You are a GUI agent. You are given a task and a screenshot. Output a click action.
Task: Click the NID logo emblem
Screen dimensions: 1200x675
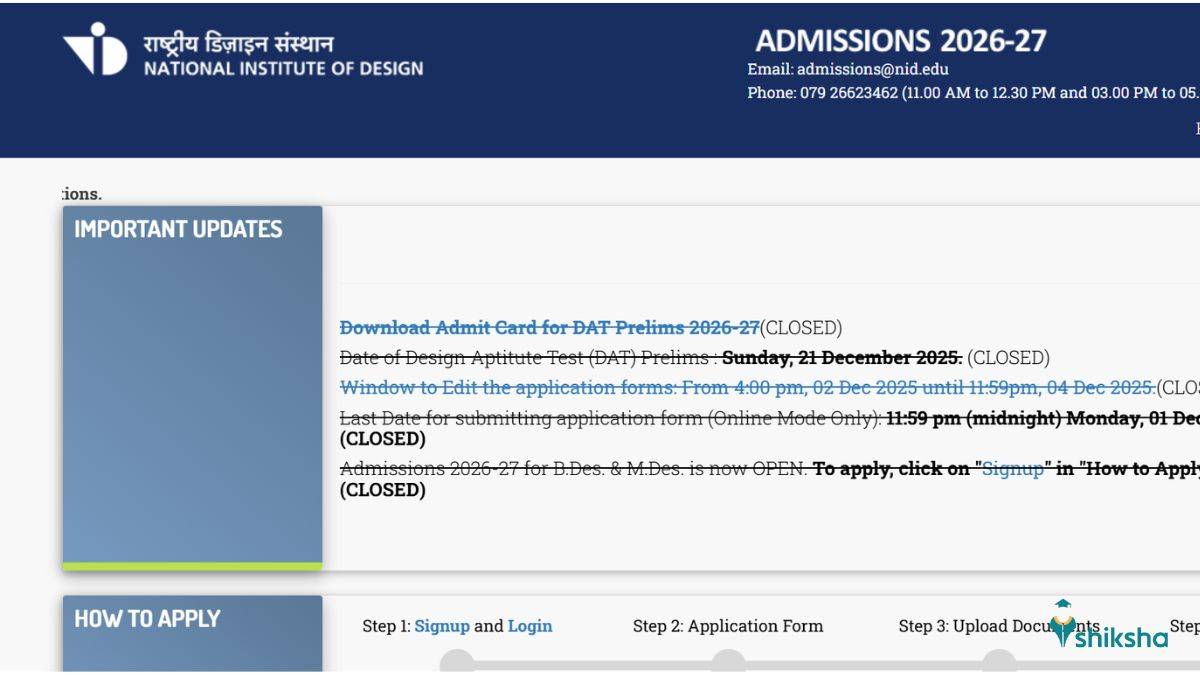pos(96,49)
